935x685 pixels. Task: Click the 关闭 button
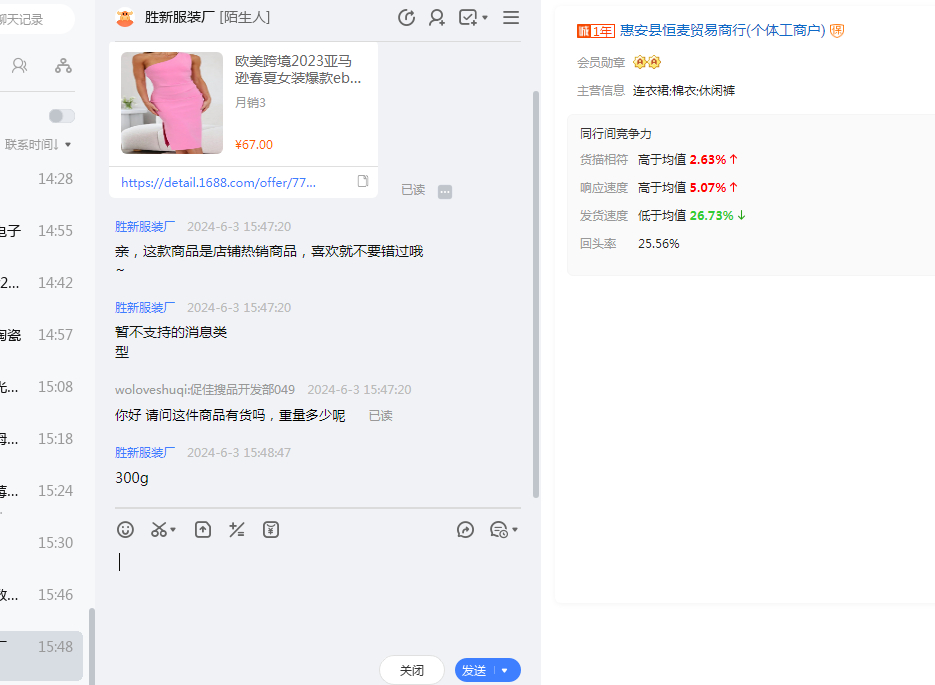tap(412, 670)
